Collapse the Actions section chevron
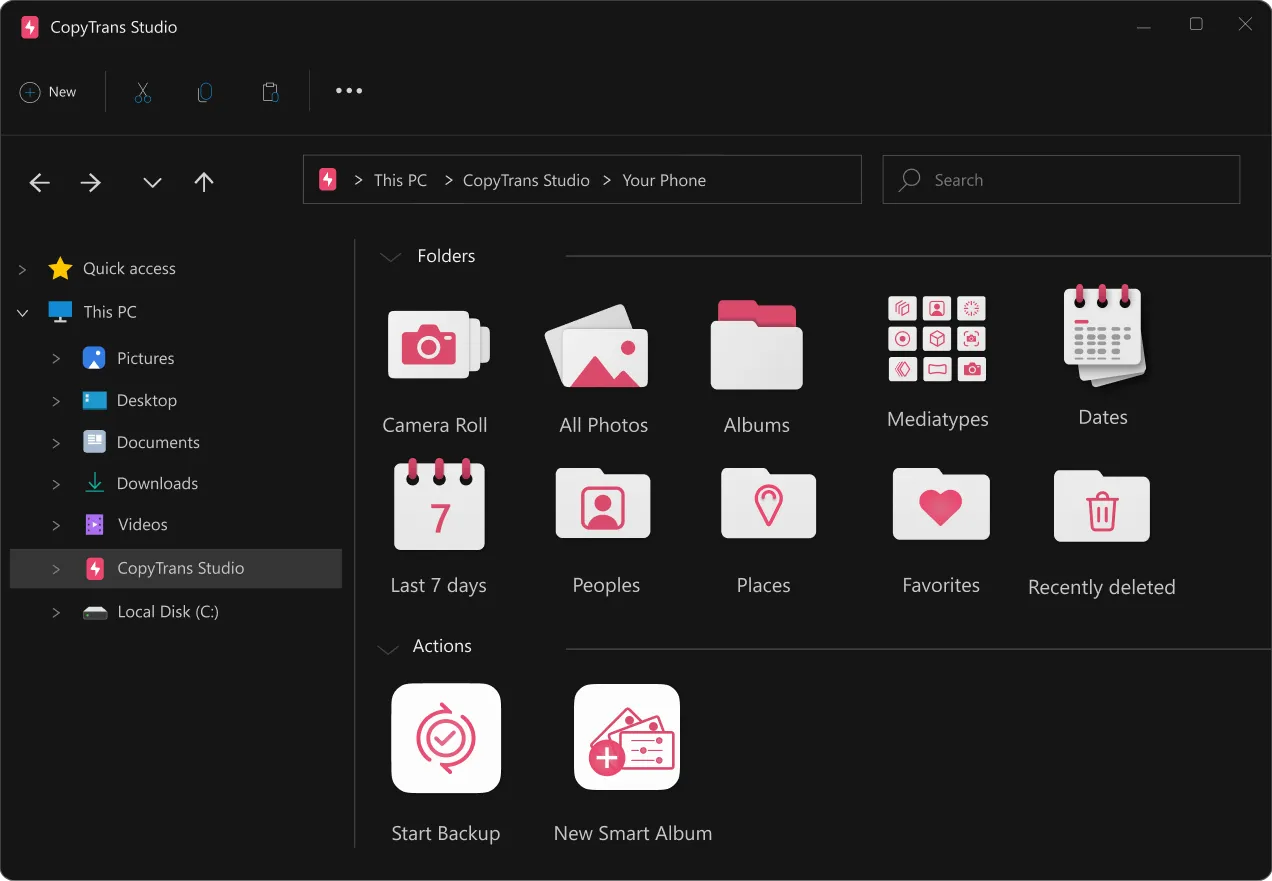This screenshot has height=881, width=1272. (x=388, y=649)
